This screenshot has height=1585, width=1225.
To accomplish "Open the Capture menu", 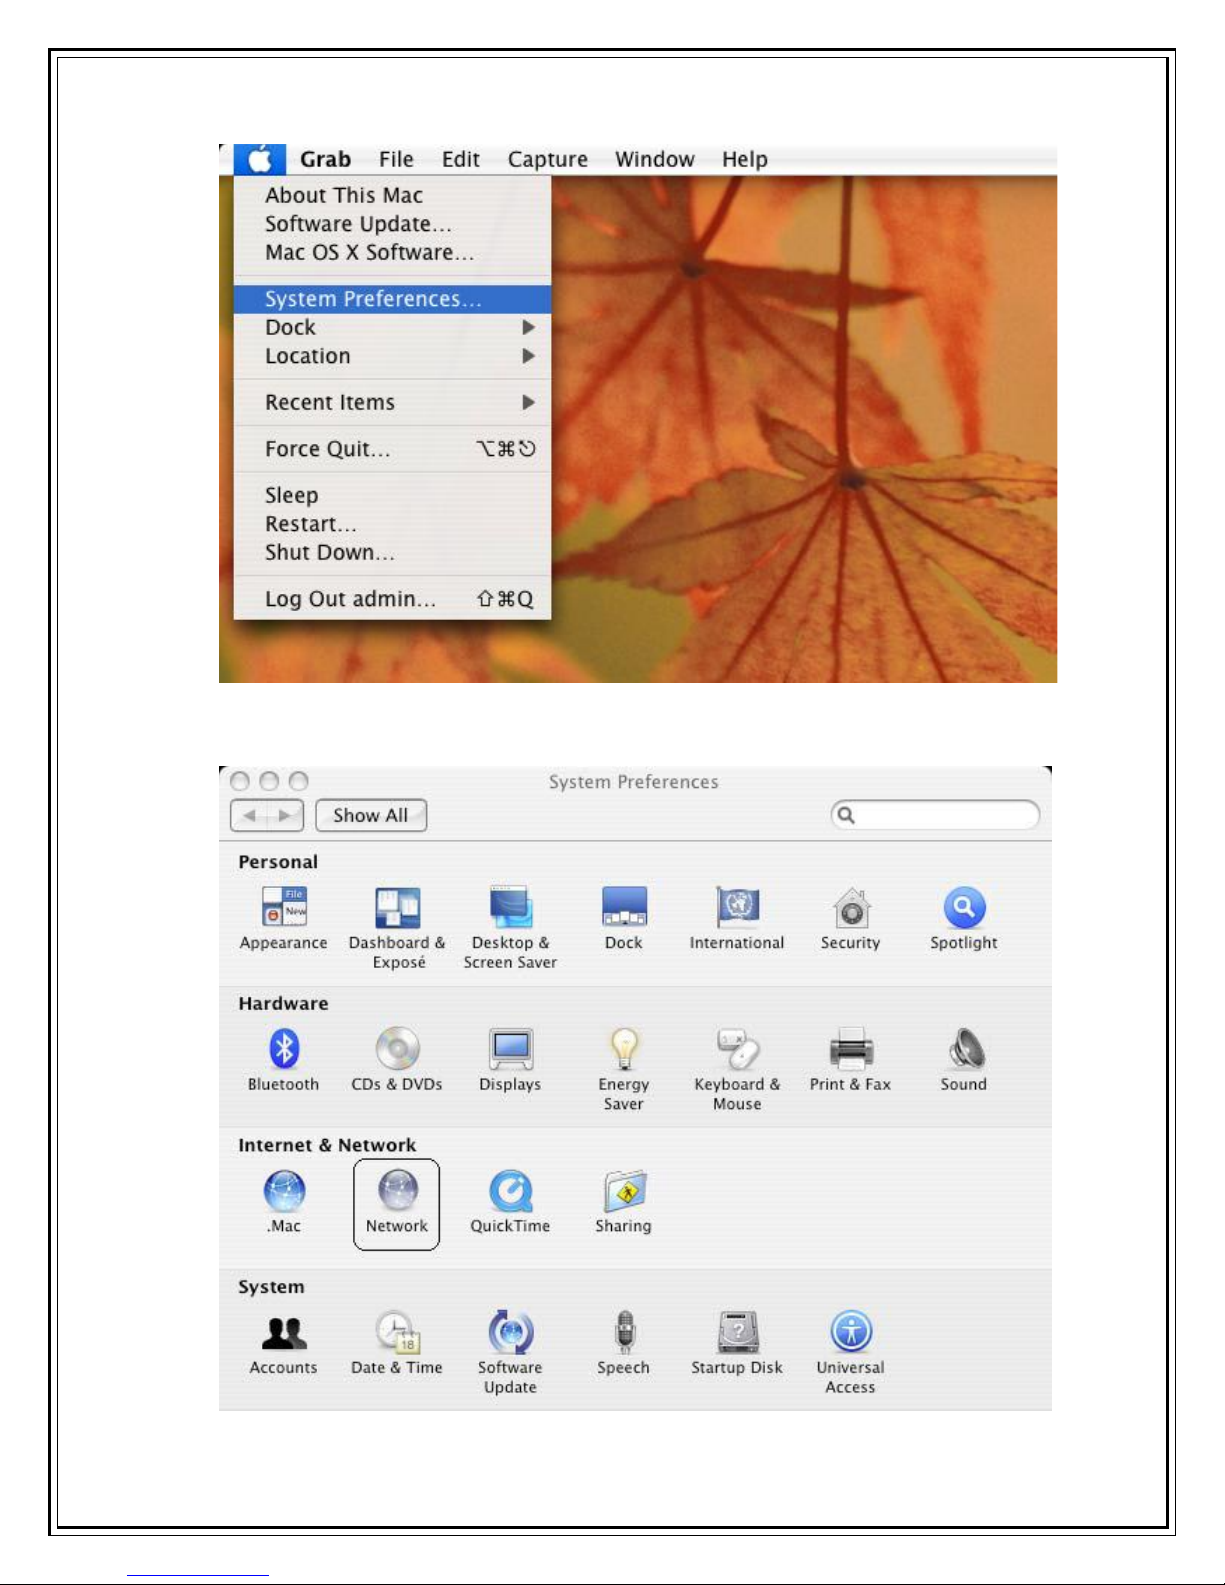I will coord(548,159).
